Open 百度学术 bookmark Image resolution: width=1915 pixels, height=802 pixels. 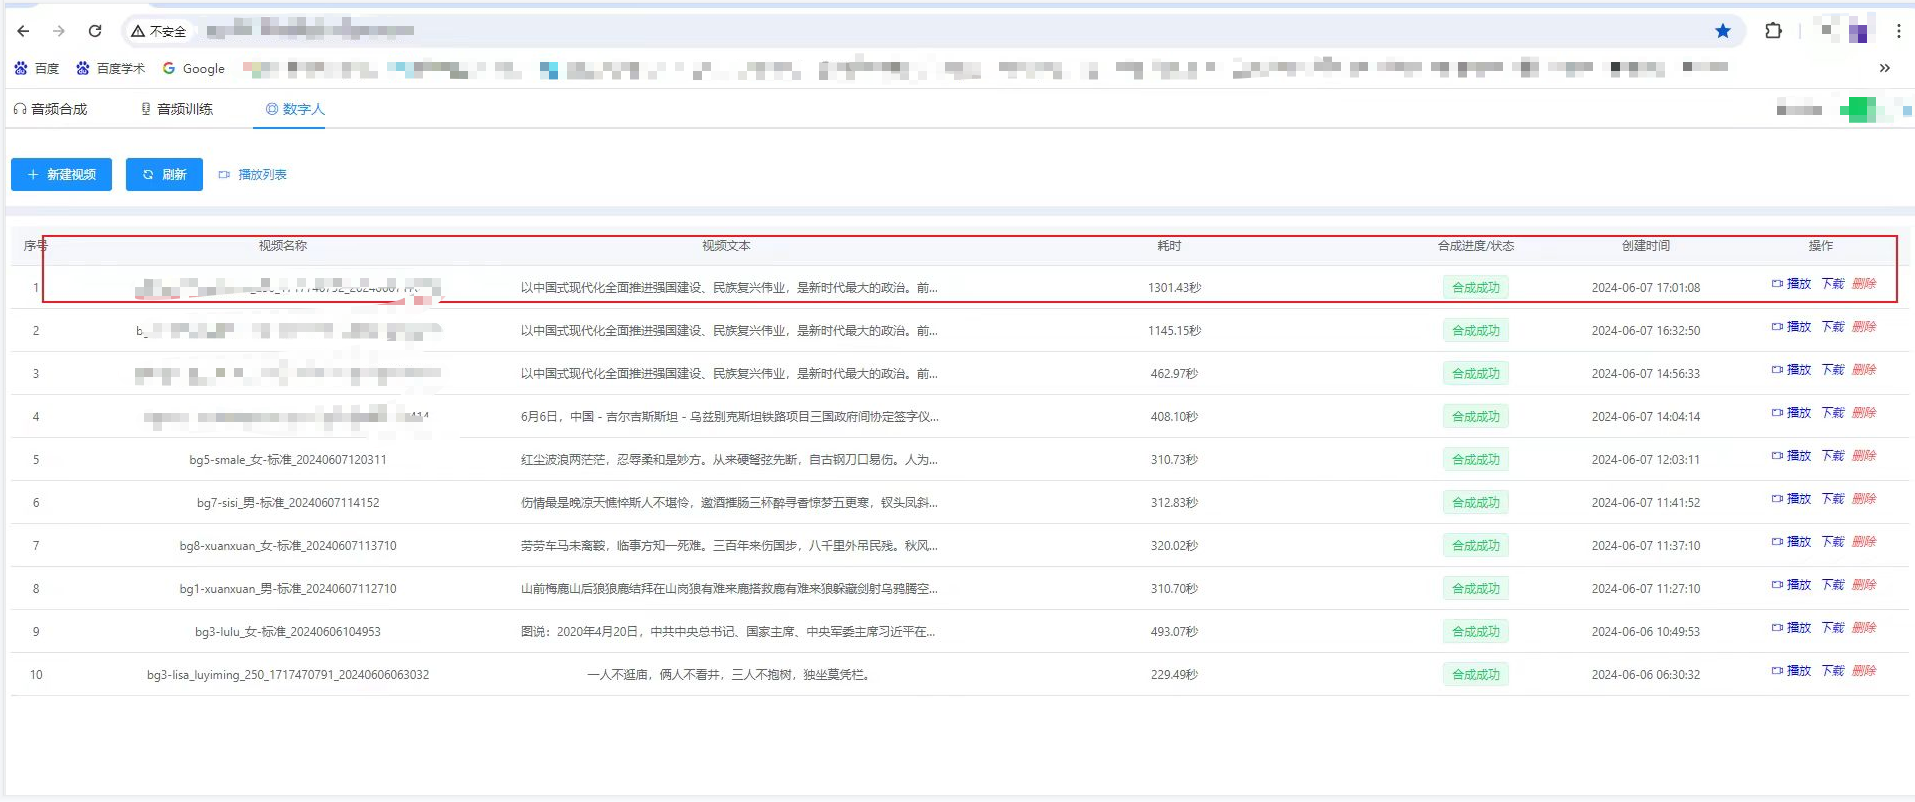[111, 68]
